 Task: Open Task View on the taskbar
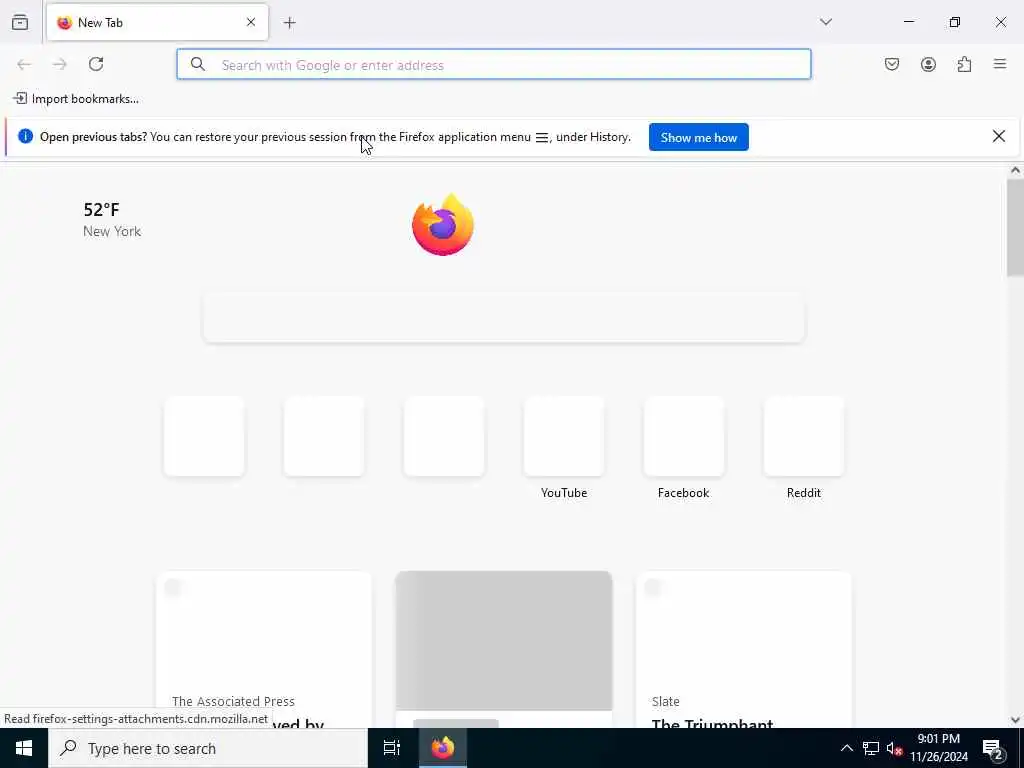point(392,748)
